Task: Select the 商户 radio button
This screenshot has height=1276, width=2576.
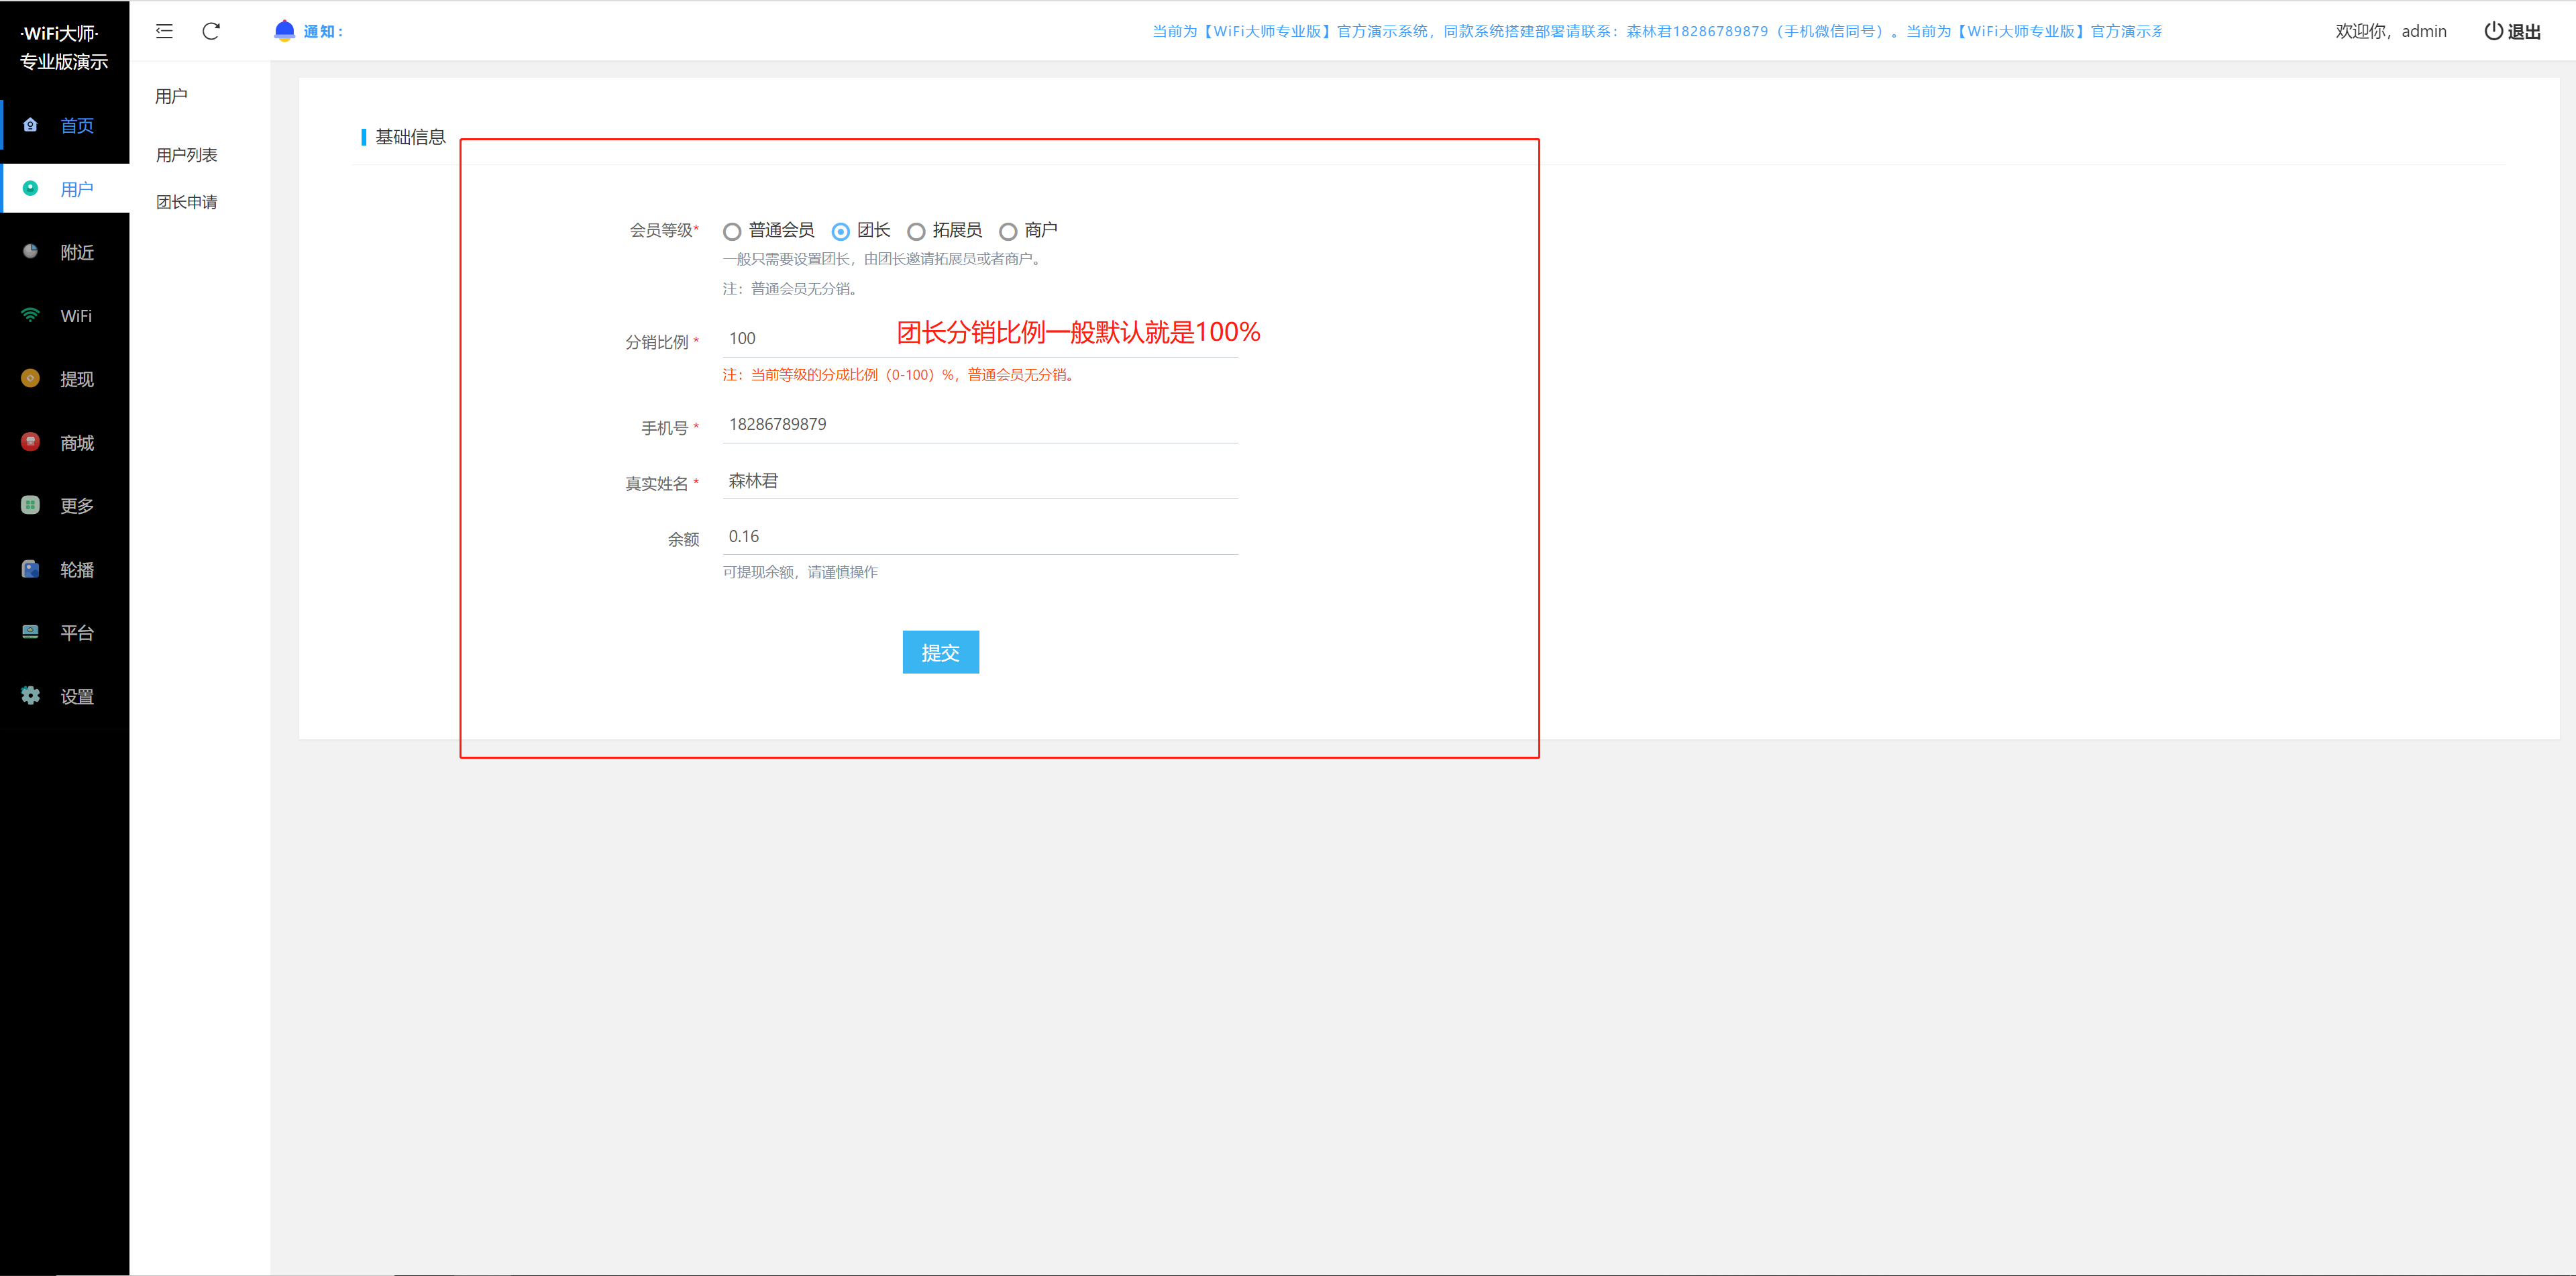Action: coord(1008,232)
